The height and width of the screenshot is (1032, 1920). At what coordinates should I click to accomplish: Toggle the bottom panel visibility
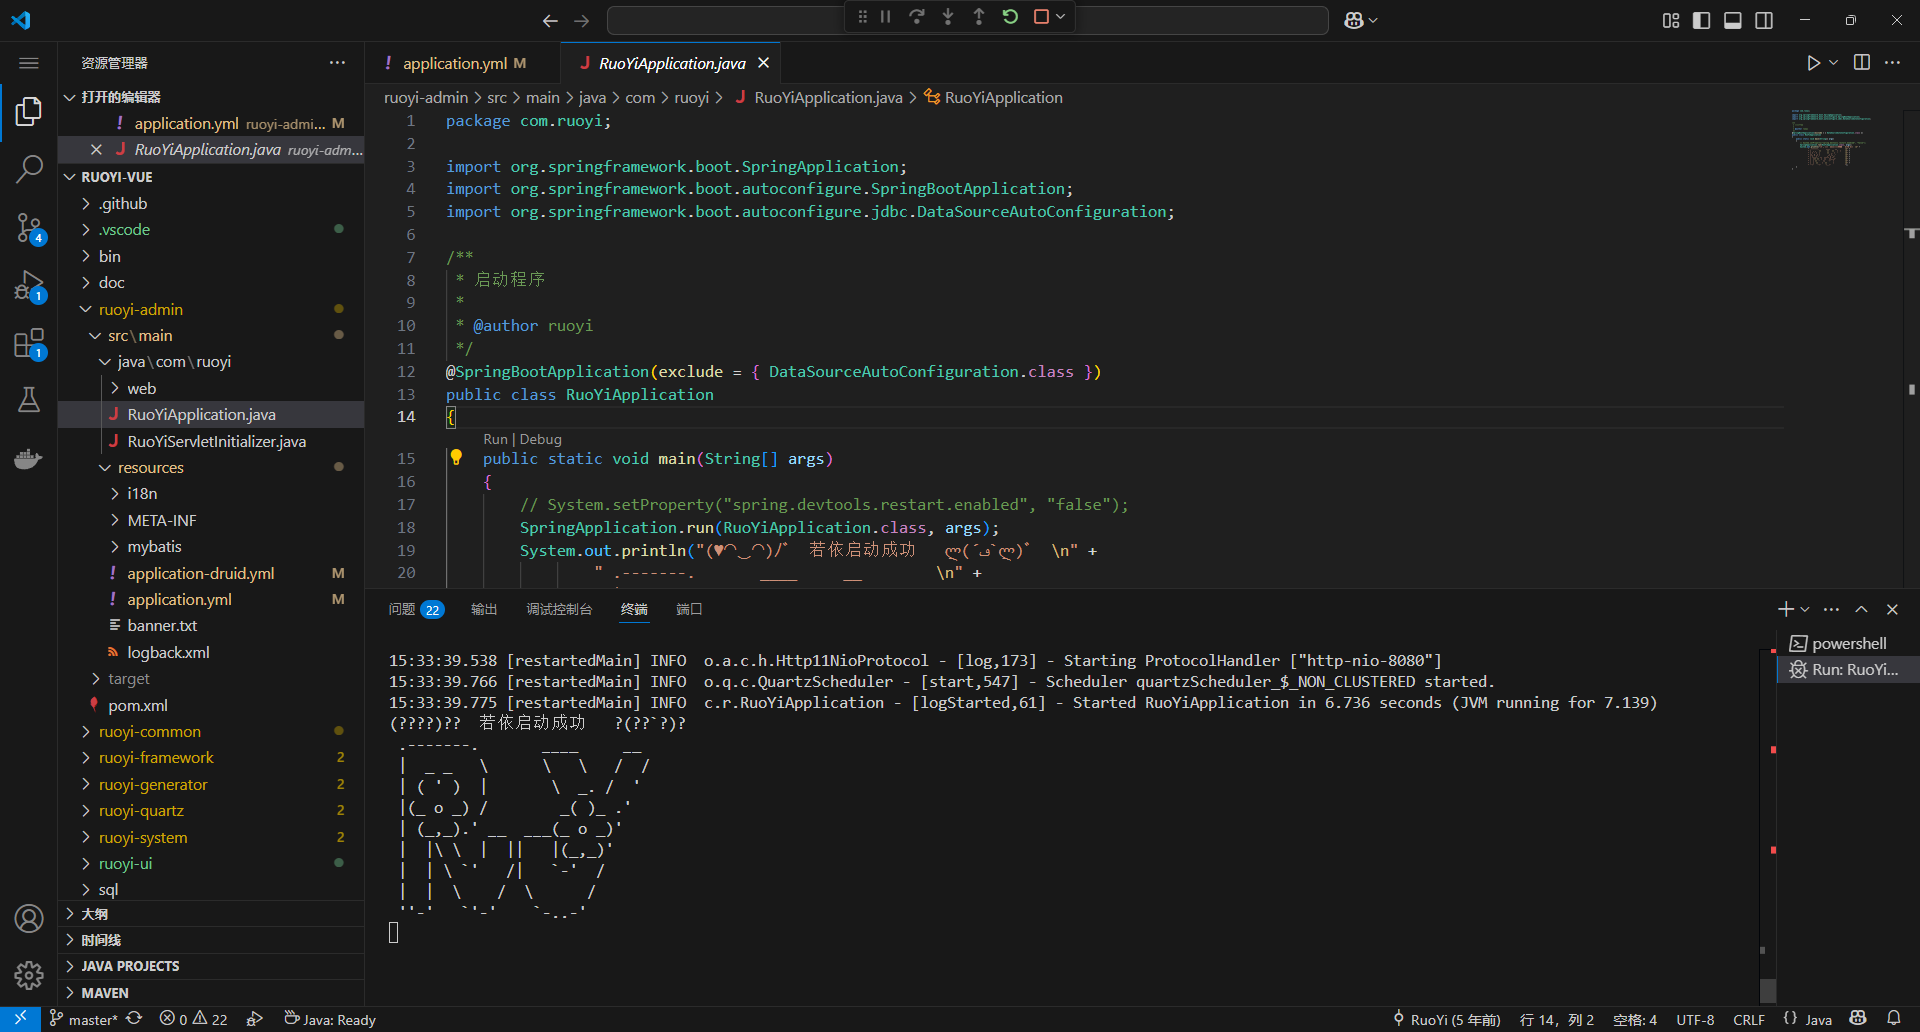(1732, 20)
